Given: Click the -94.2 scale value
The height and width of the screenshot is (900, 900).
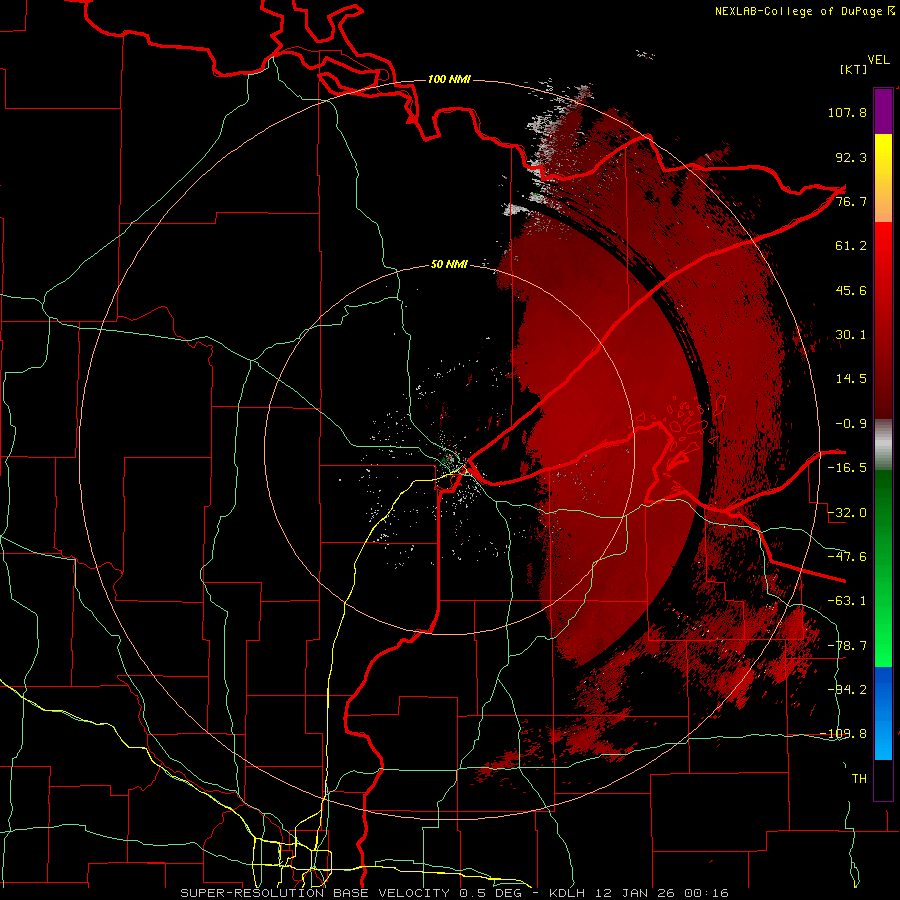Looking at the screenshot, I should tap(847, 689).
